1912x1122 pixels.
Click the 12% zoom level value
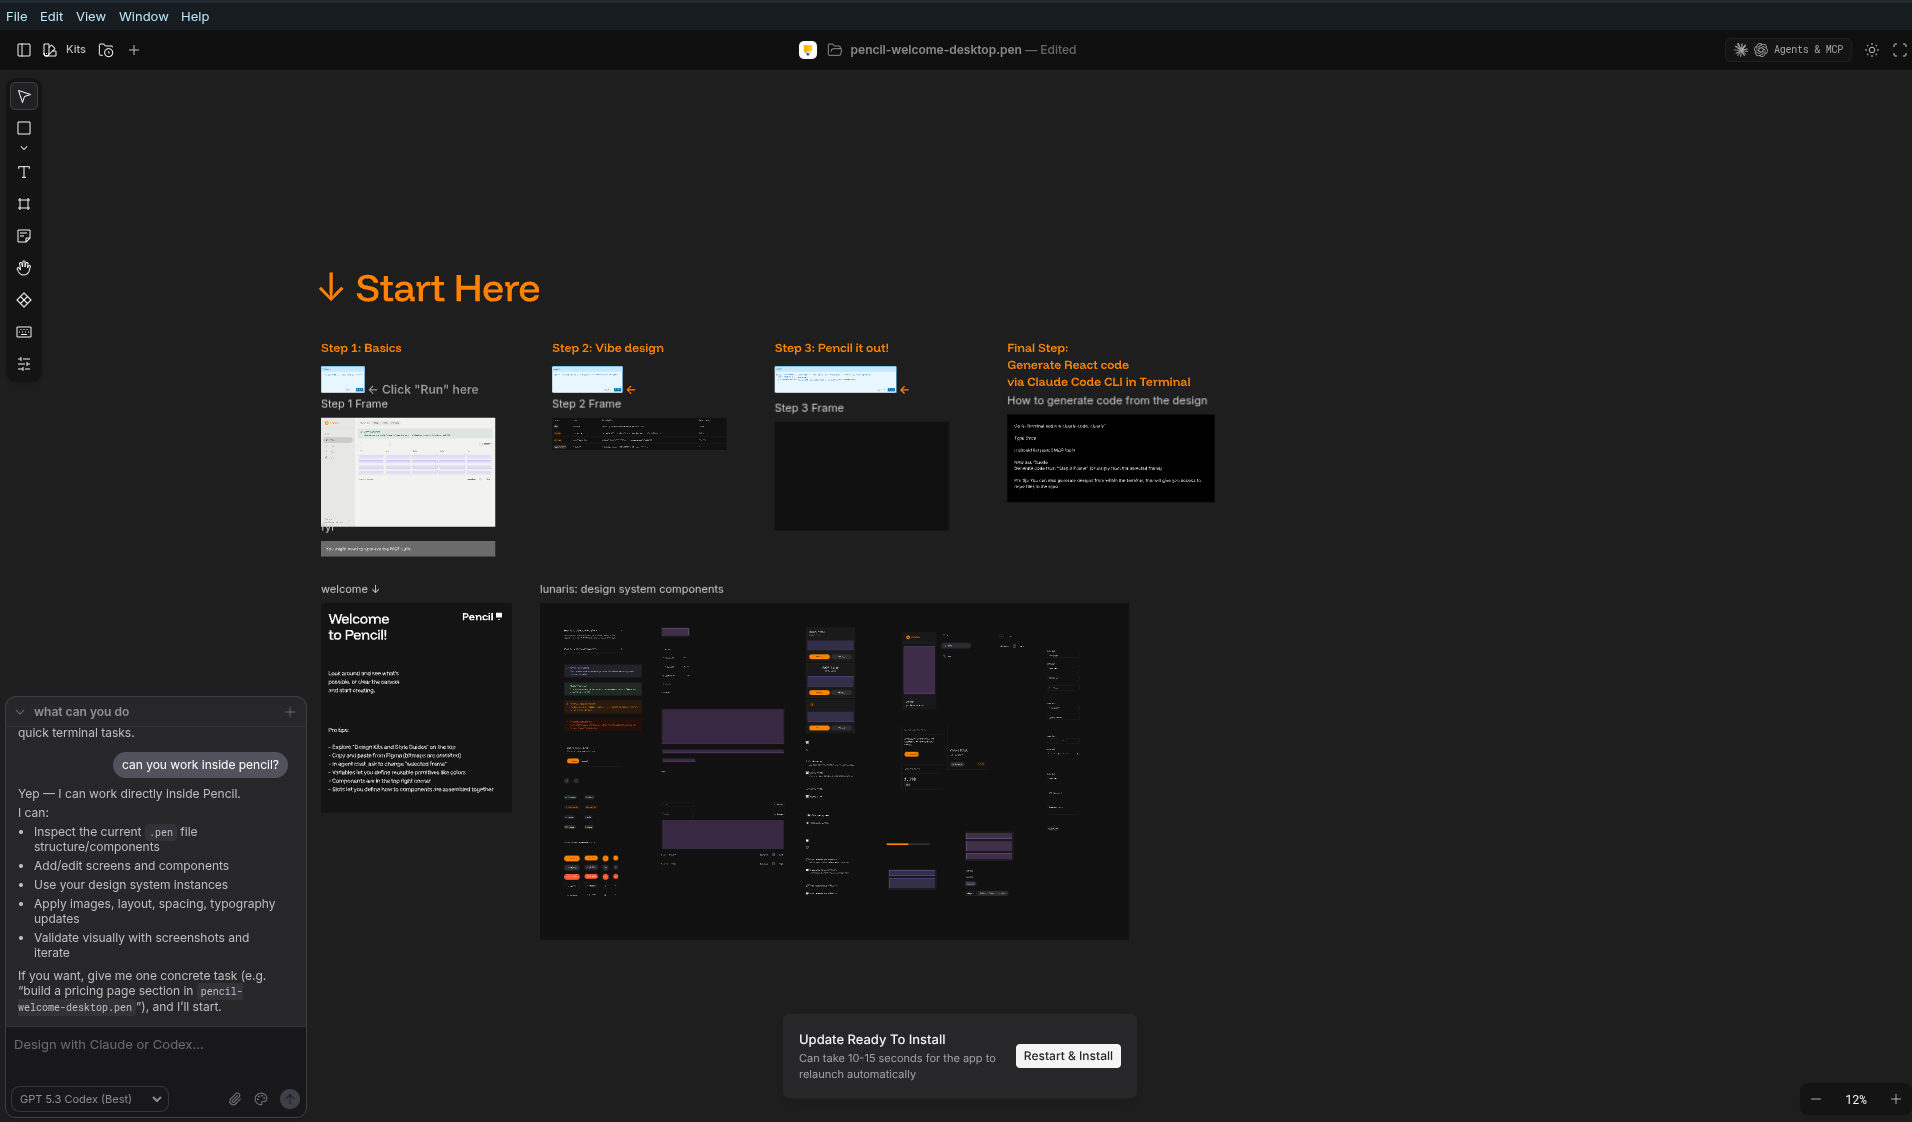point(1856,1099)
